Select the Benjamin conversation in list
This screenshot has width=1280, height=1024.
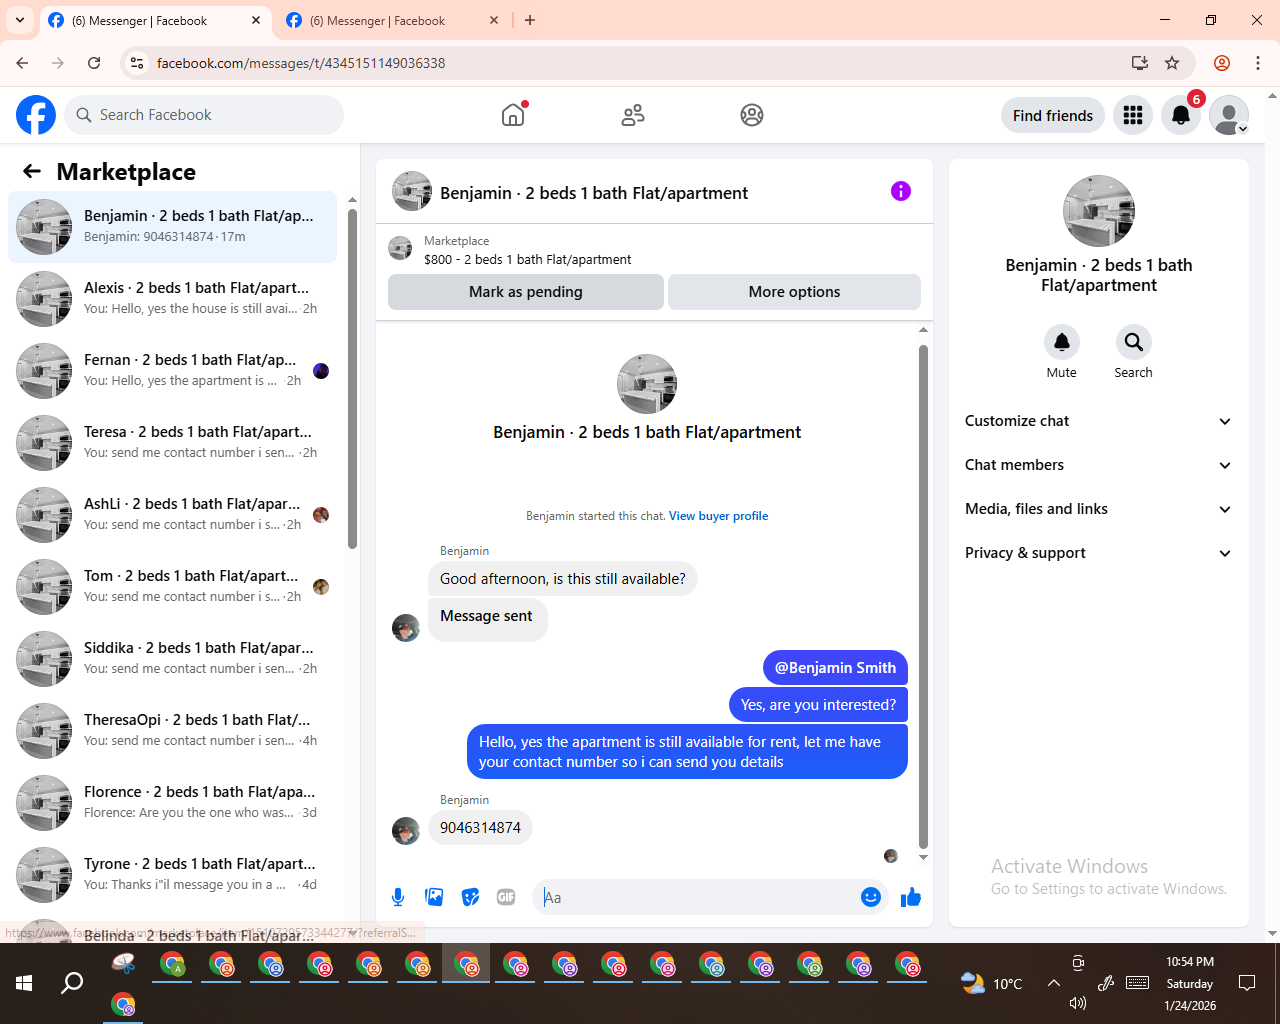click(x=172, y=226)
